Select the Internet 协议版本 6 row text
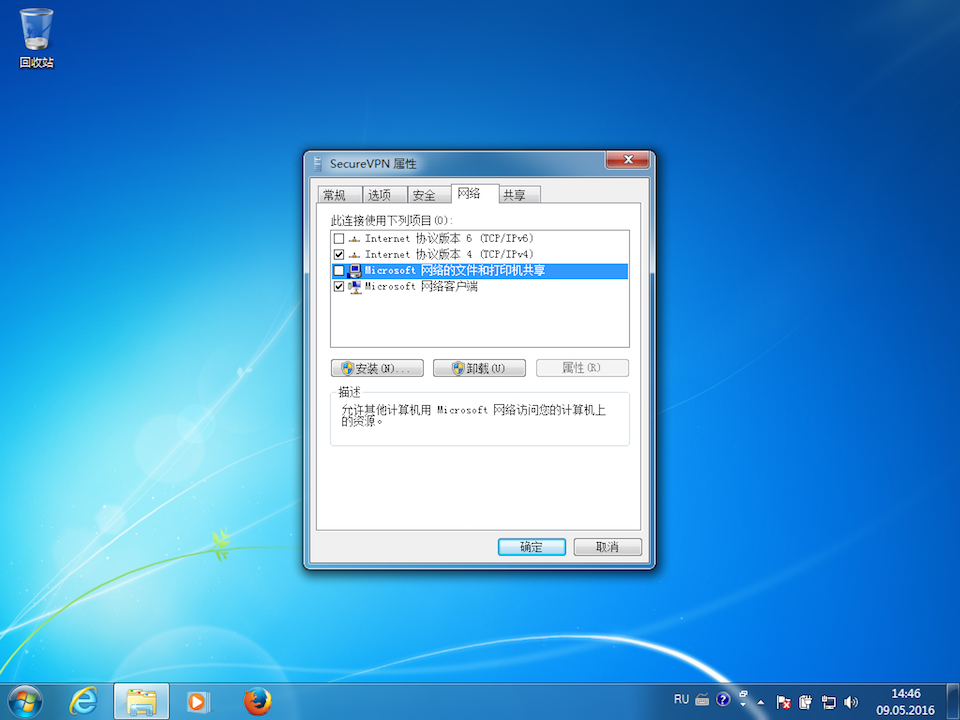The width and height of the screenshot is (960, 720). tap(449, 239)
